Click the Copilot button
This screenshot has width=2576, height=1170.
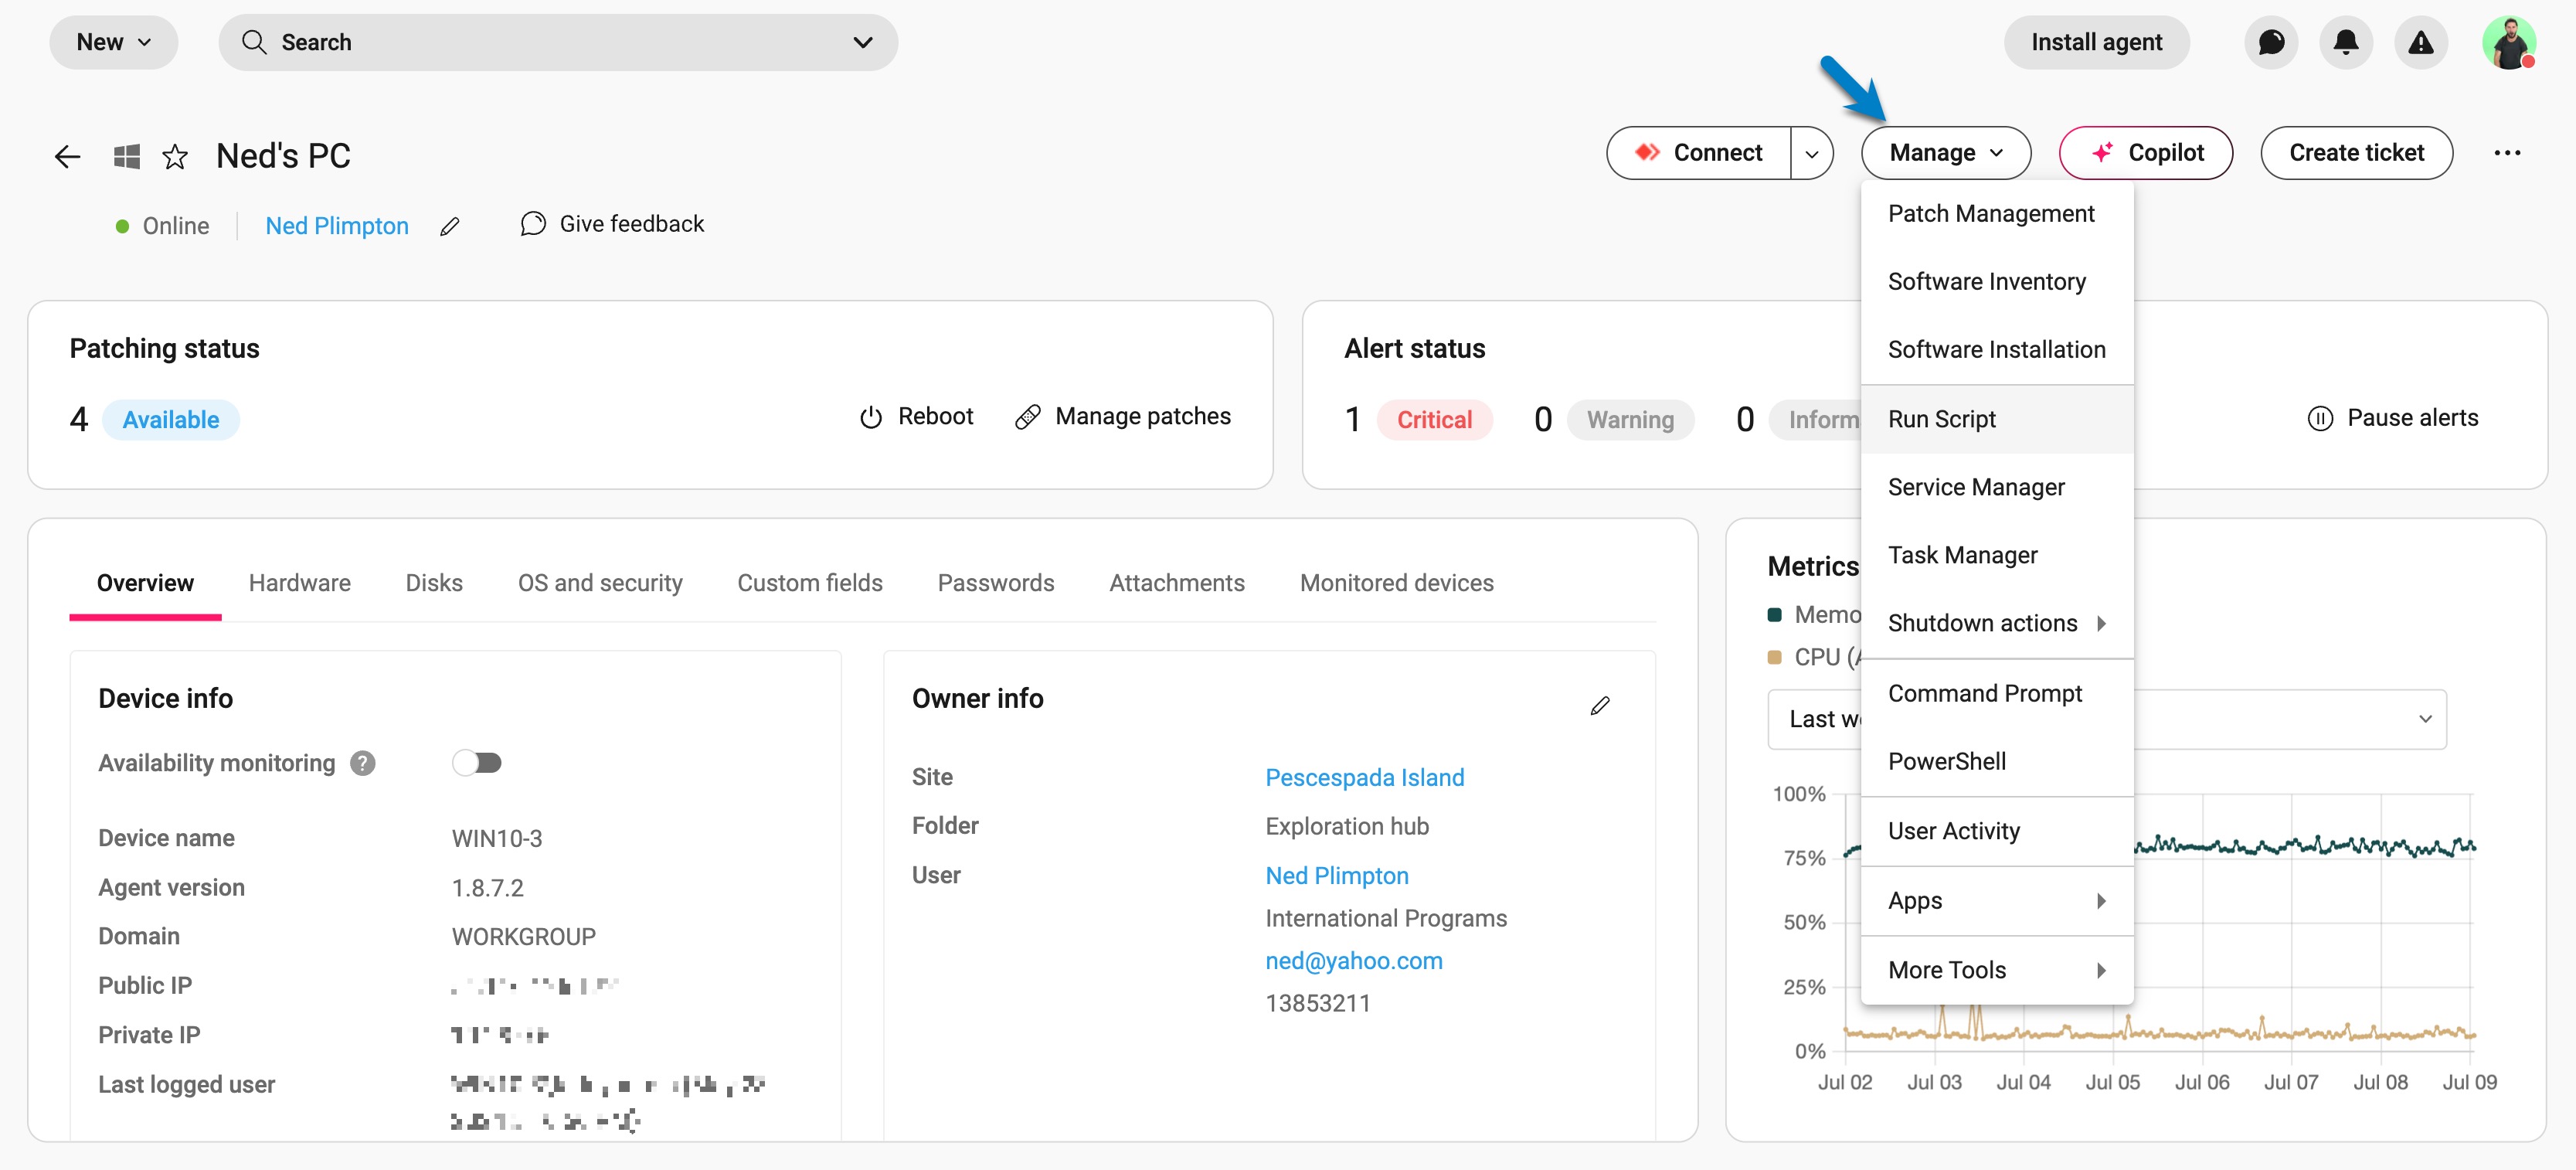click(2145, 153)
